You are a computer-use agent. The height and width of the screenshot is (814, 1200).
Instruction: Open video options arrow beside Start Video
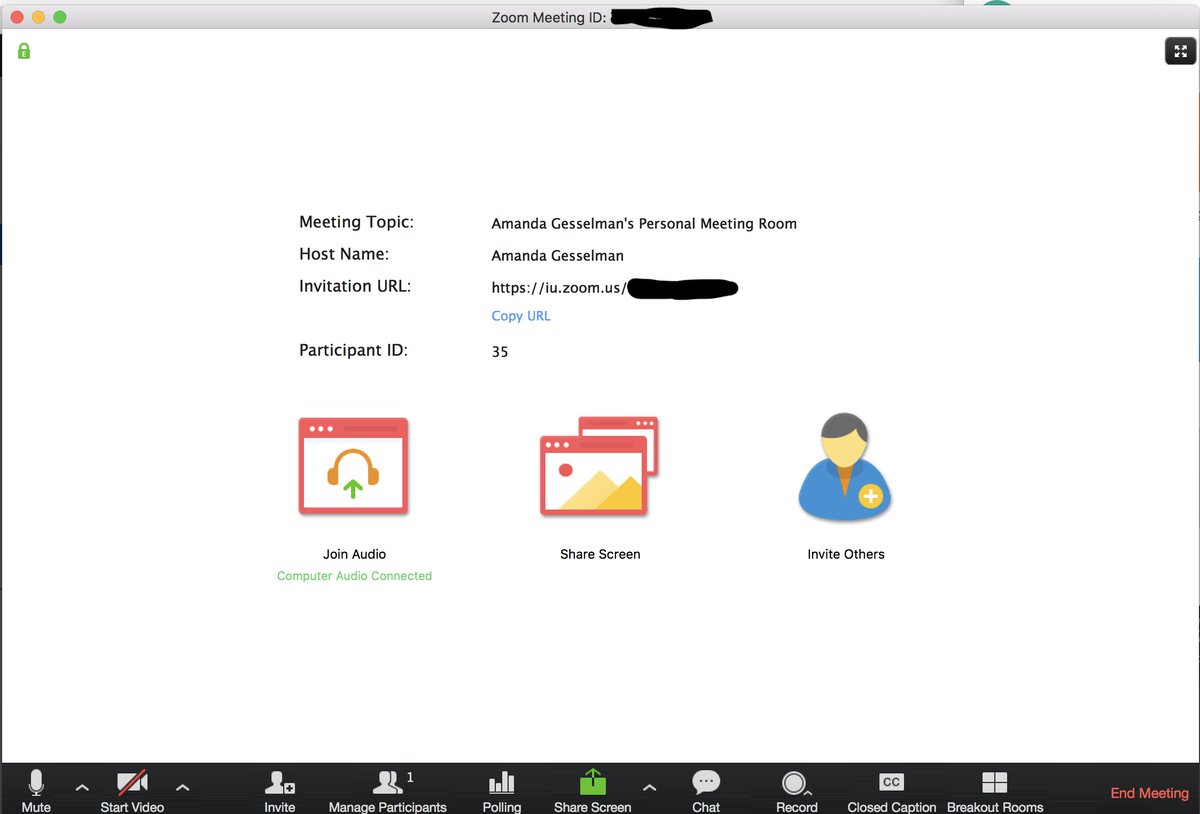tap(183, 787)
